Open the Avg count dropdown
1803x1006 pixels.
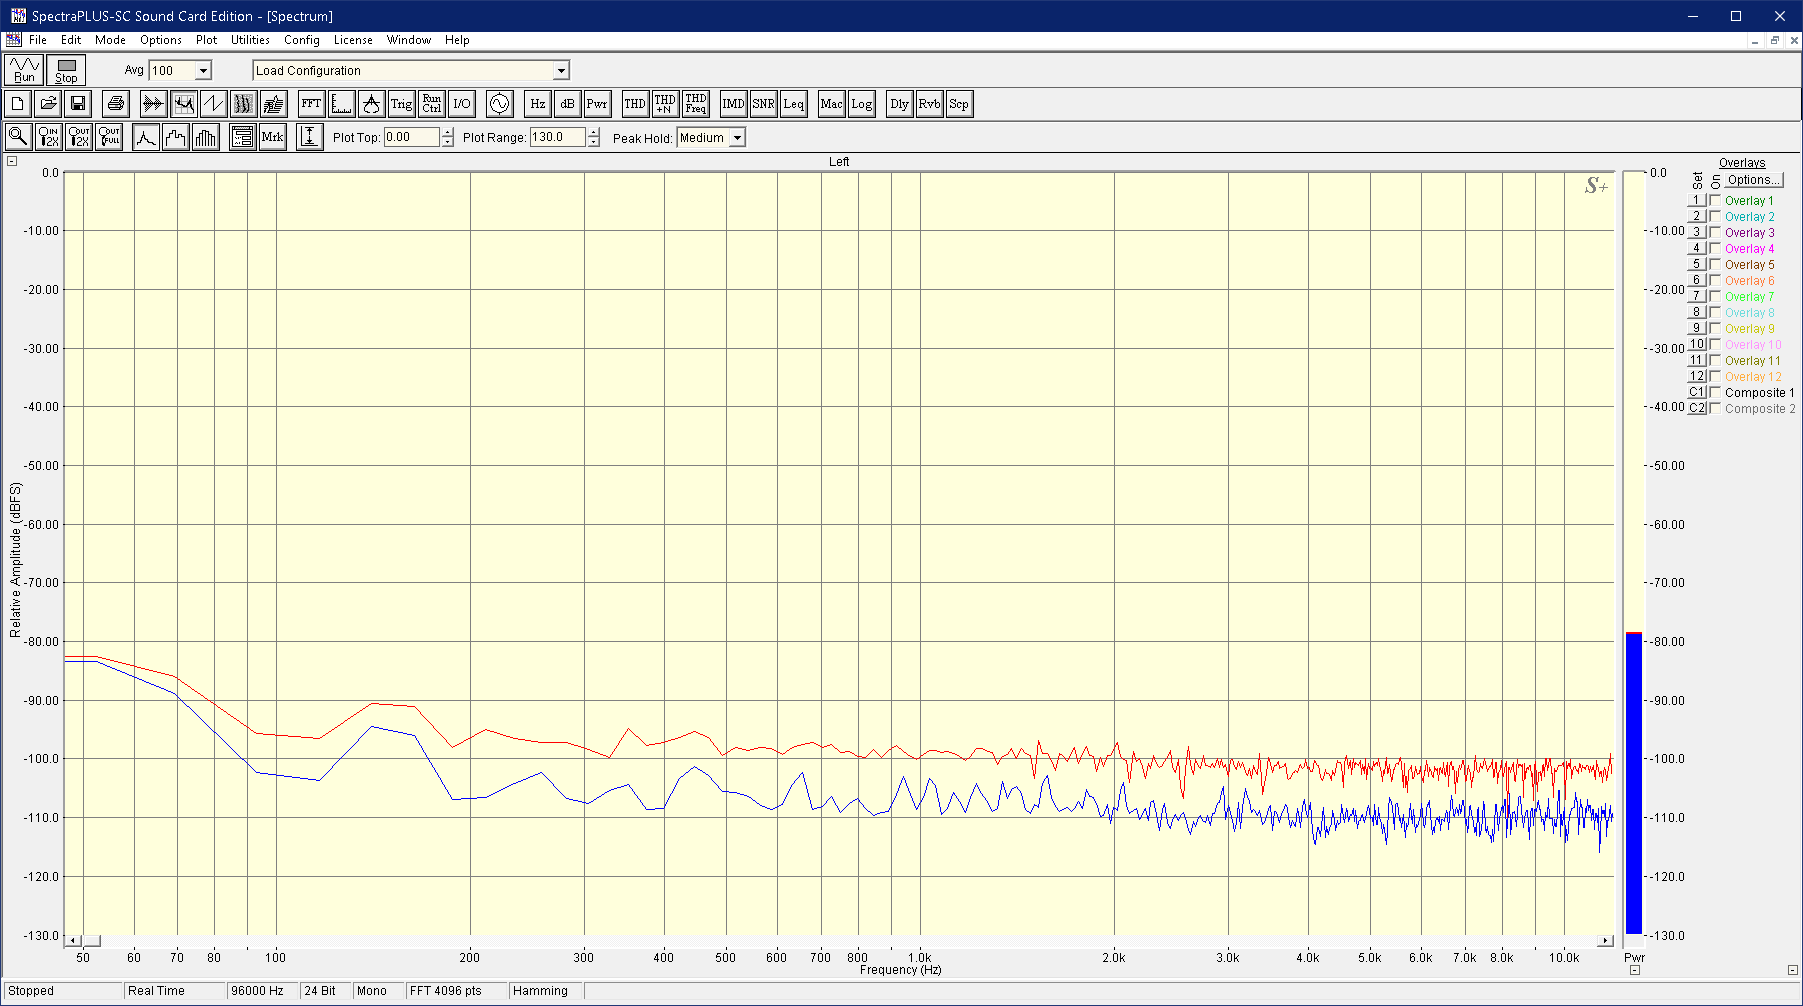pyautogui.click(x=203, y=71)
